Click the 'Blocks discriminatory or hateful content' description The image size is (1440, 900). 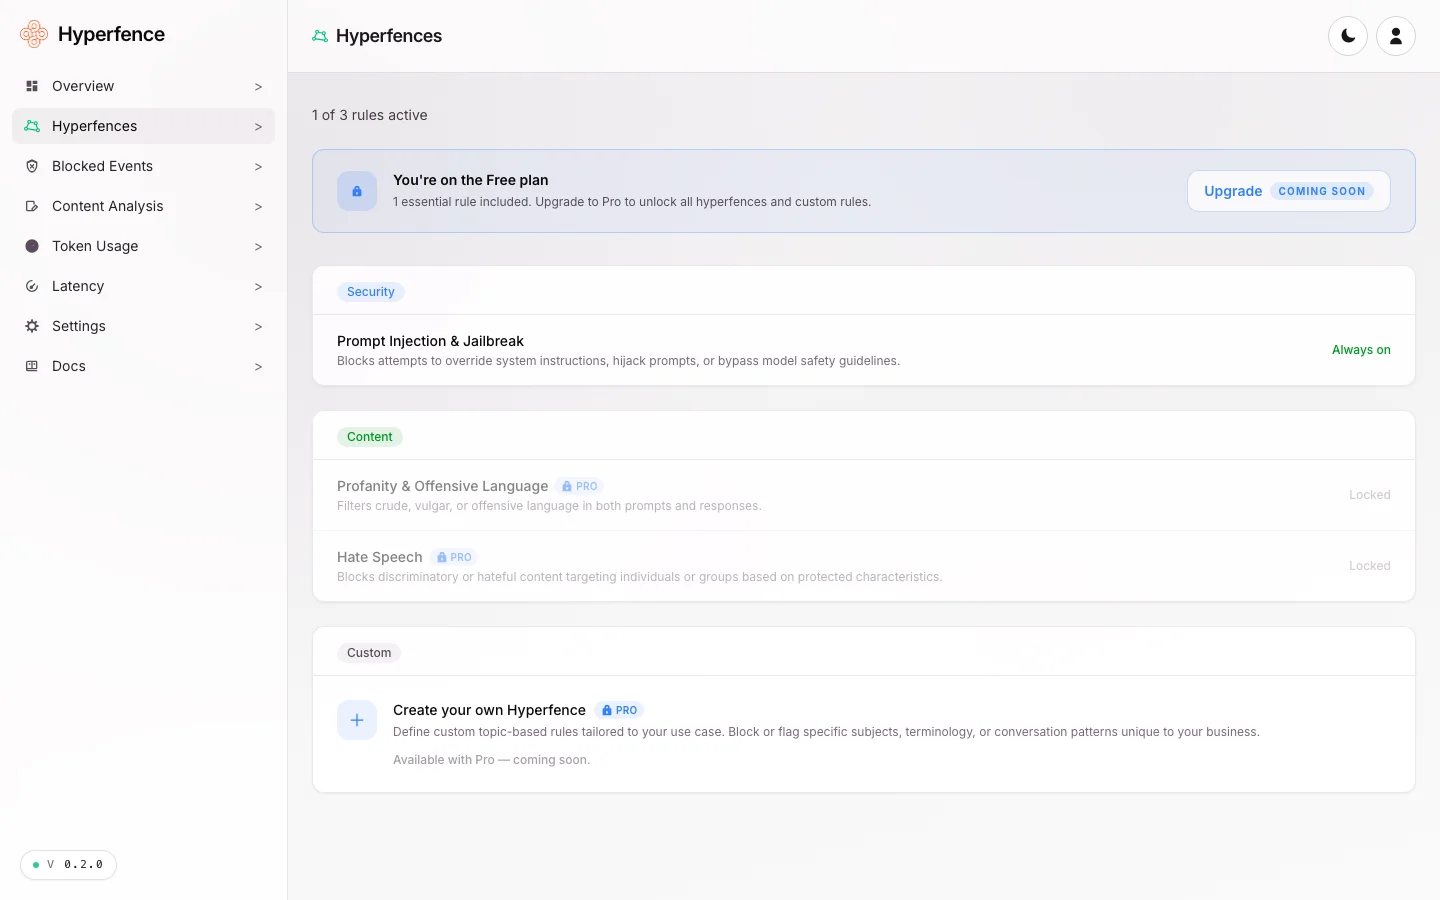tap(639, 577)
